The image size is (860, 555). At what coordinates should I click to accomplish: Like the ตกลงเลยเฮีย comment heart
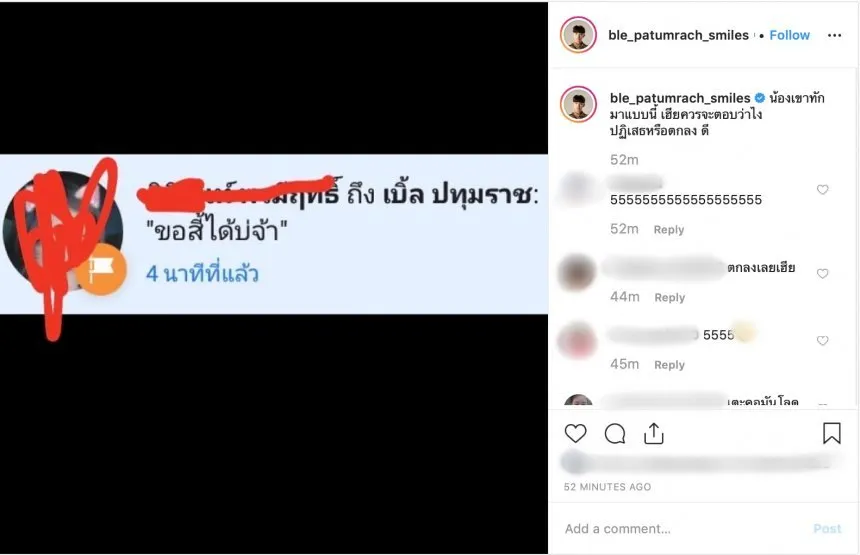[x=822, y=274]
